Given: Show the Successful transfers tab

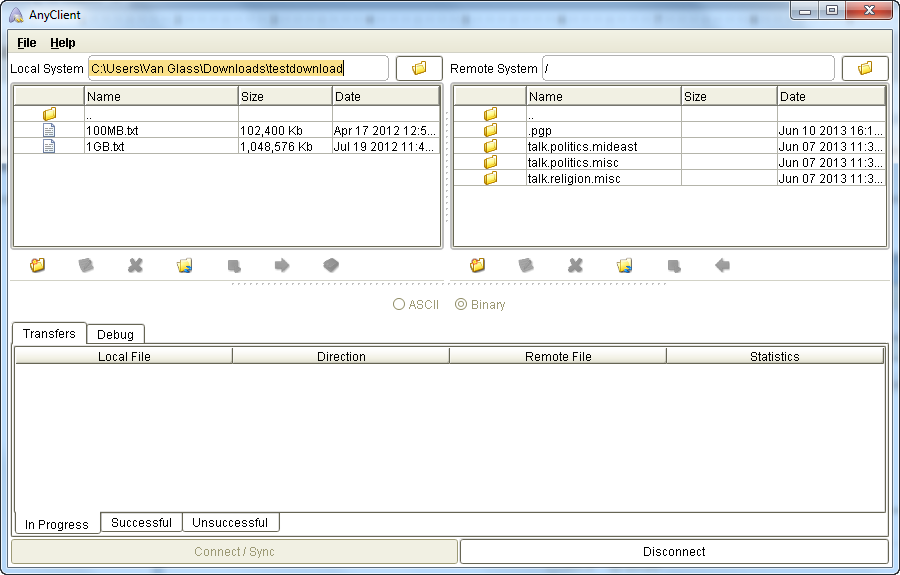Looking at the screenshot, I should tap(141, 522).
